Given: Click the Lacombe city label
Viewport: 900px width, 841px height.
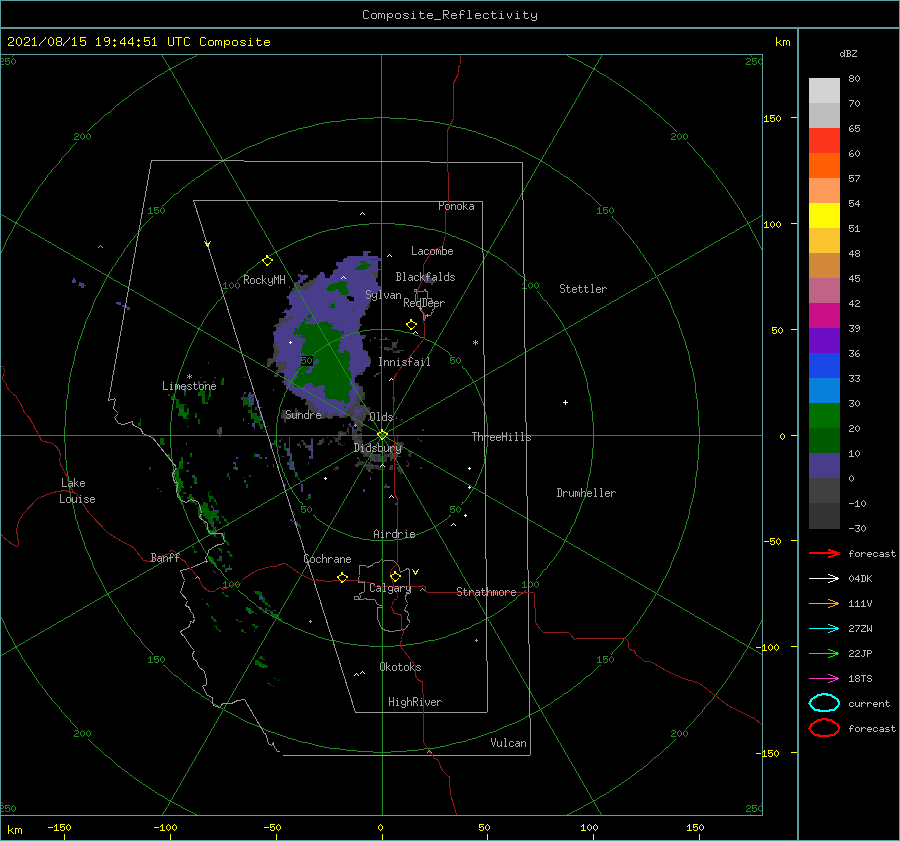Looking at the screenshot, I should 432,251.
